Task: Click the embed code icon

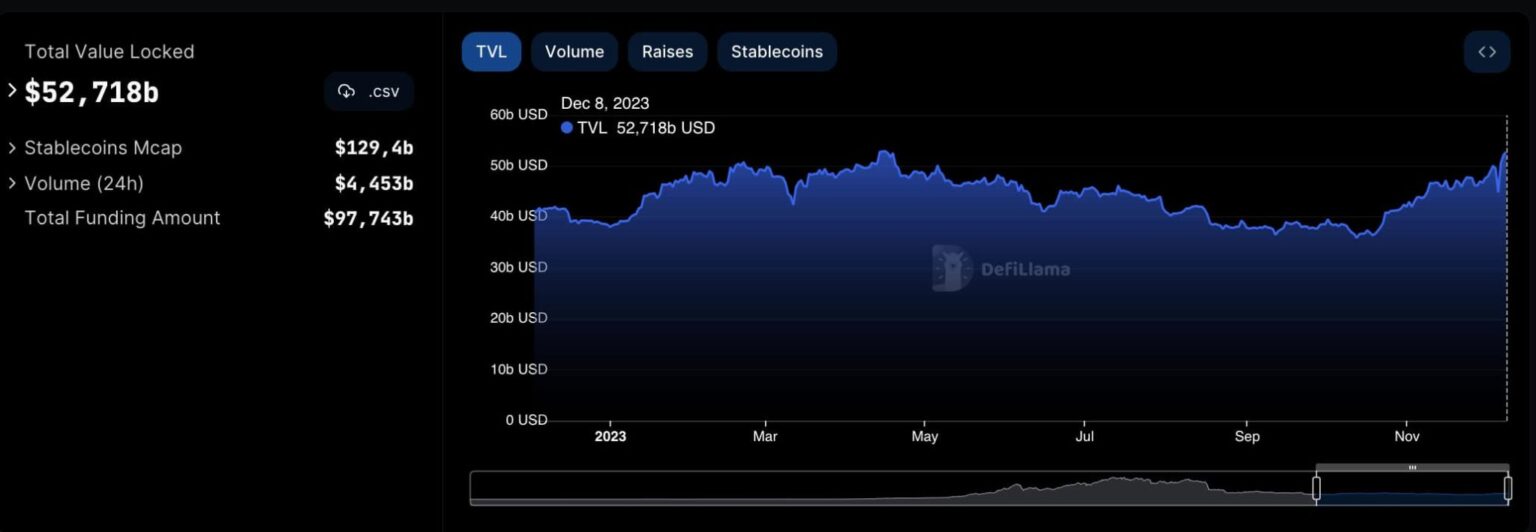Action: (x=1486, y=52)
